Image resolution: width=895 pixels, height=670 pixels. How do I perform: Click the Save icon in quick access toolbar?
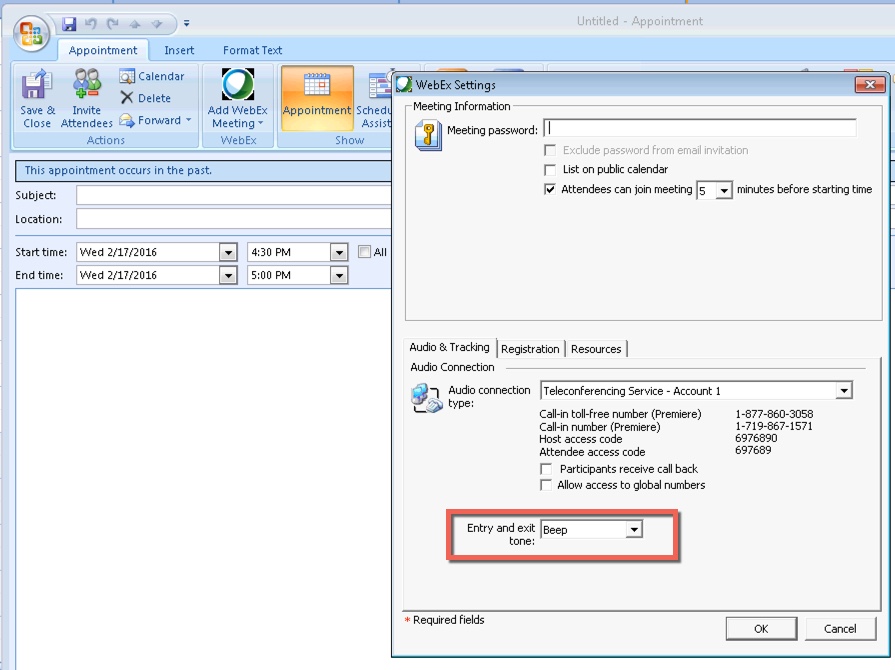click(x=69, y=23)
